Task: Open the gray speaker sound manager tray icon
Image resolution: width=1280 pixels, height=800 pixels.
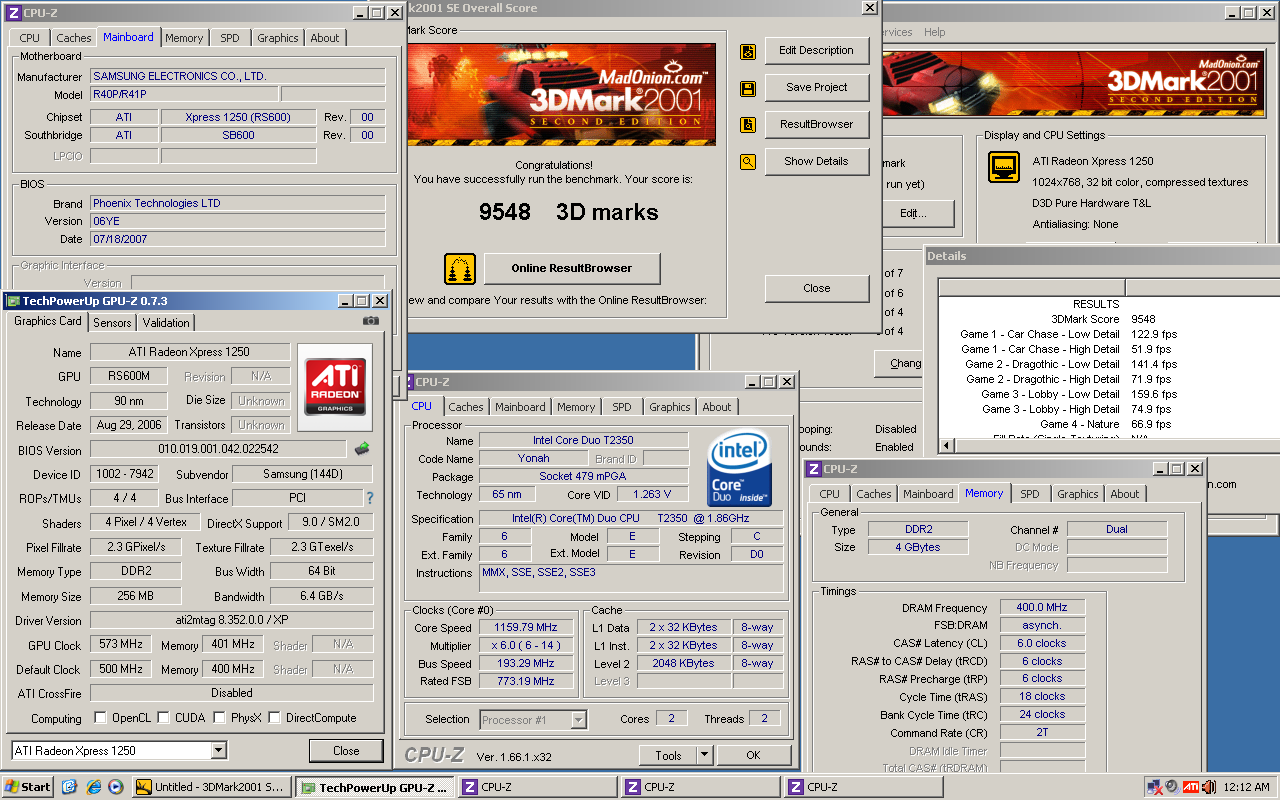Action: 1172,787
